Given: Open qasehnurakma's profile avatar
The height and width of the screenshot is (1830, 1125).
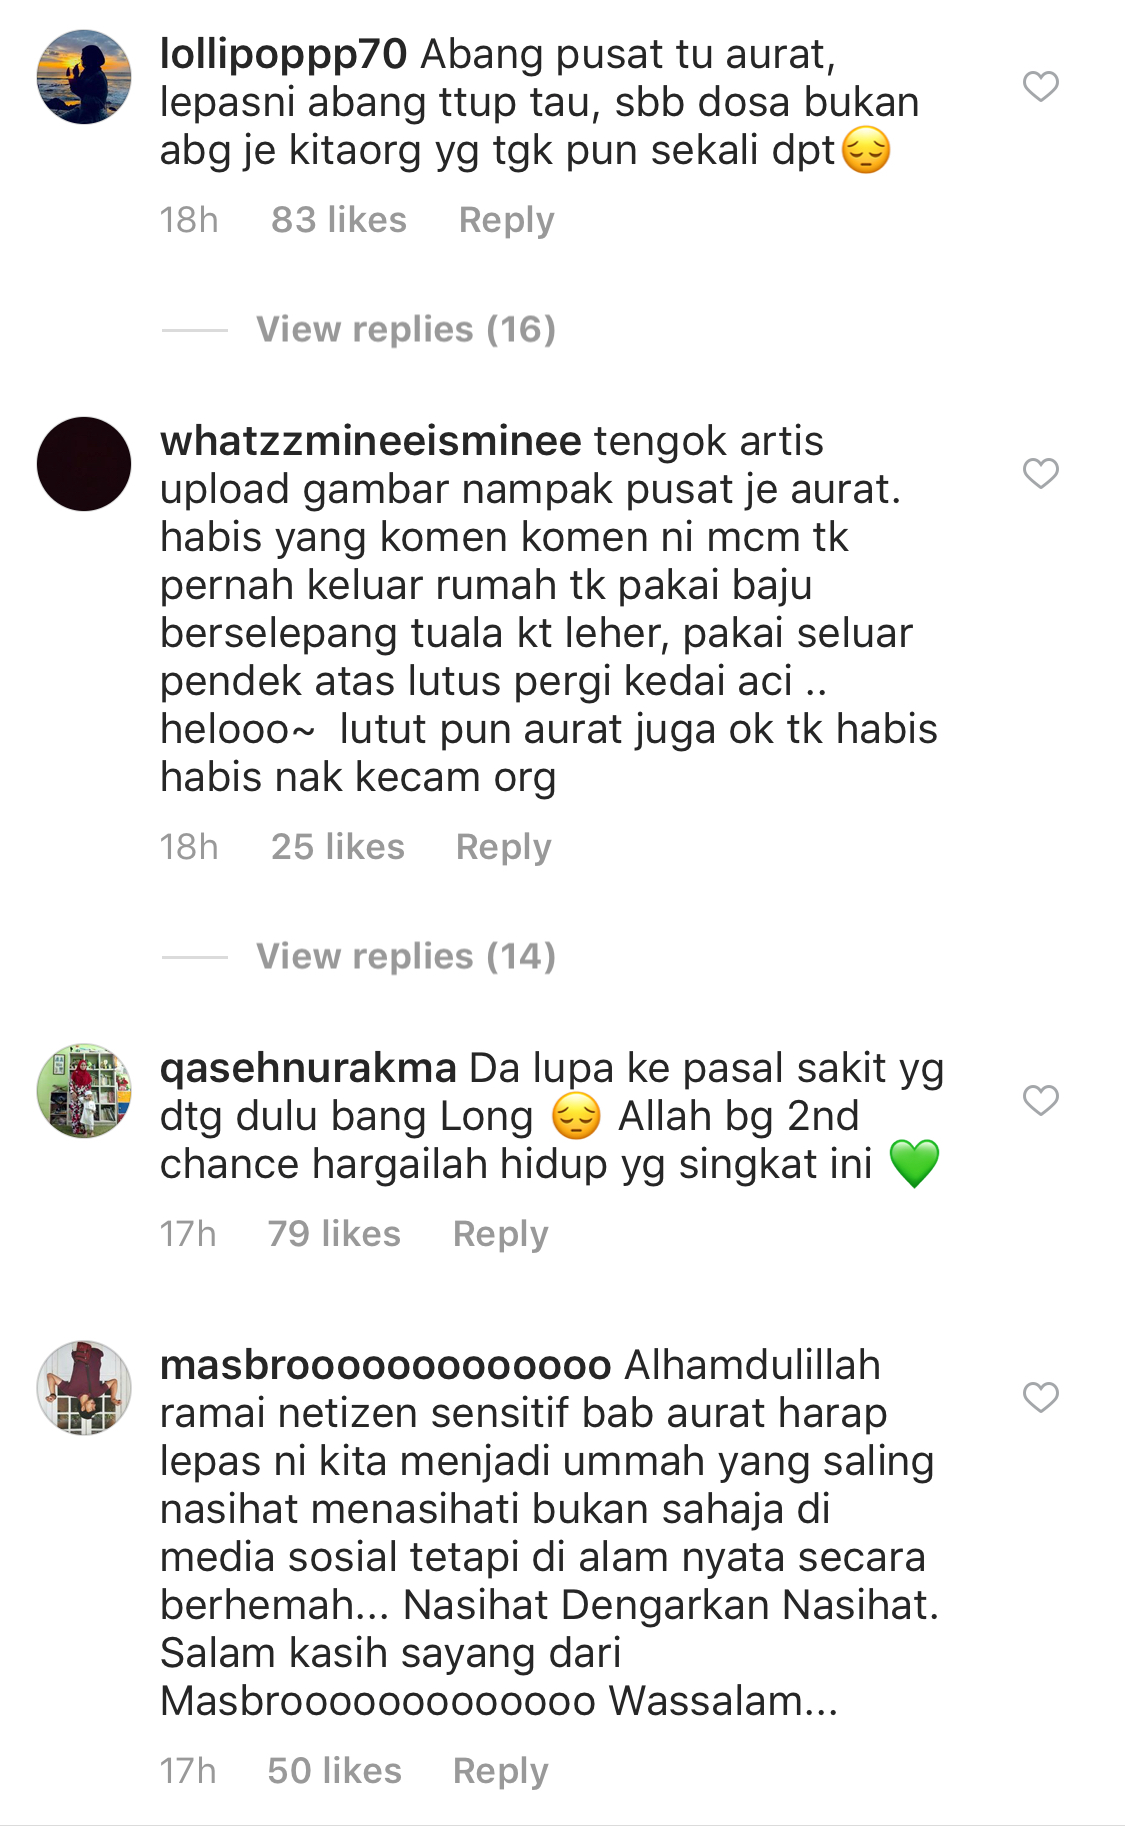Looking at the screenshot, I should pos(84,1091).
